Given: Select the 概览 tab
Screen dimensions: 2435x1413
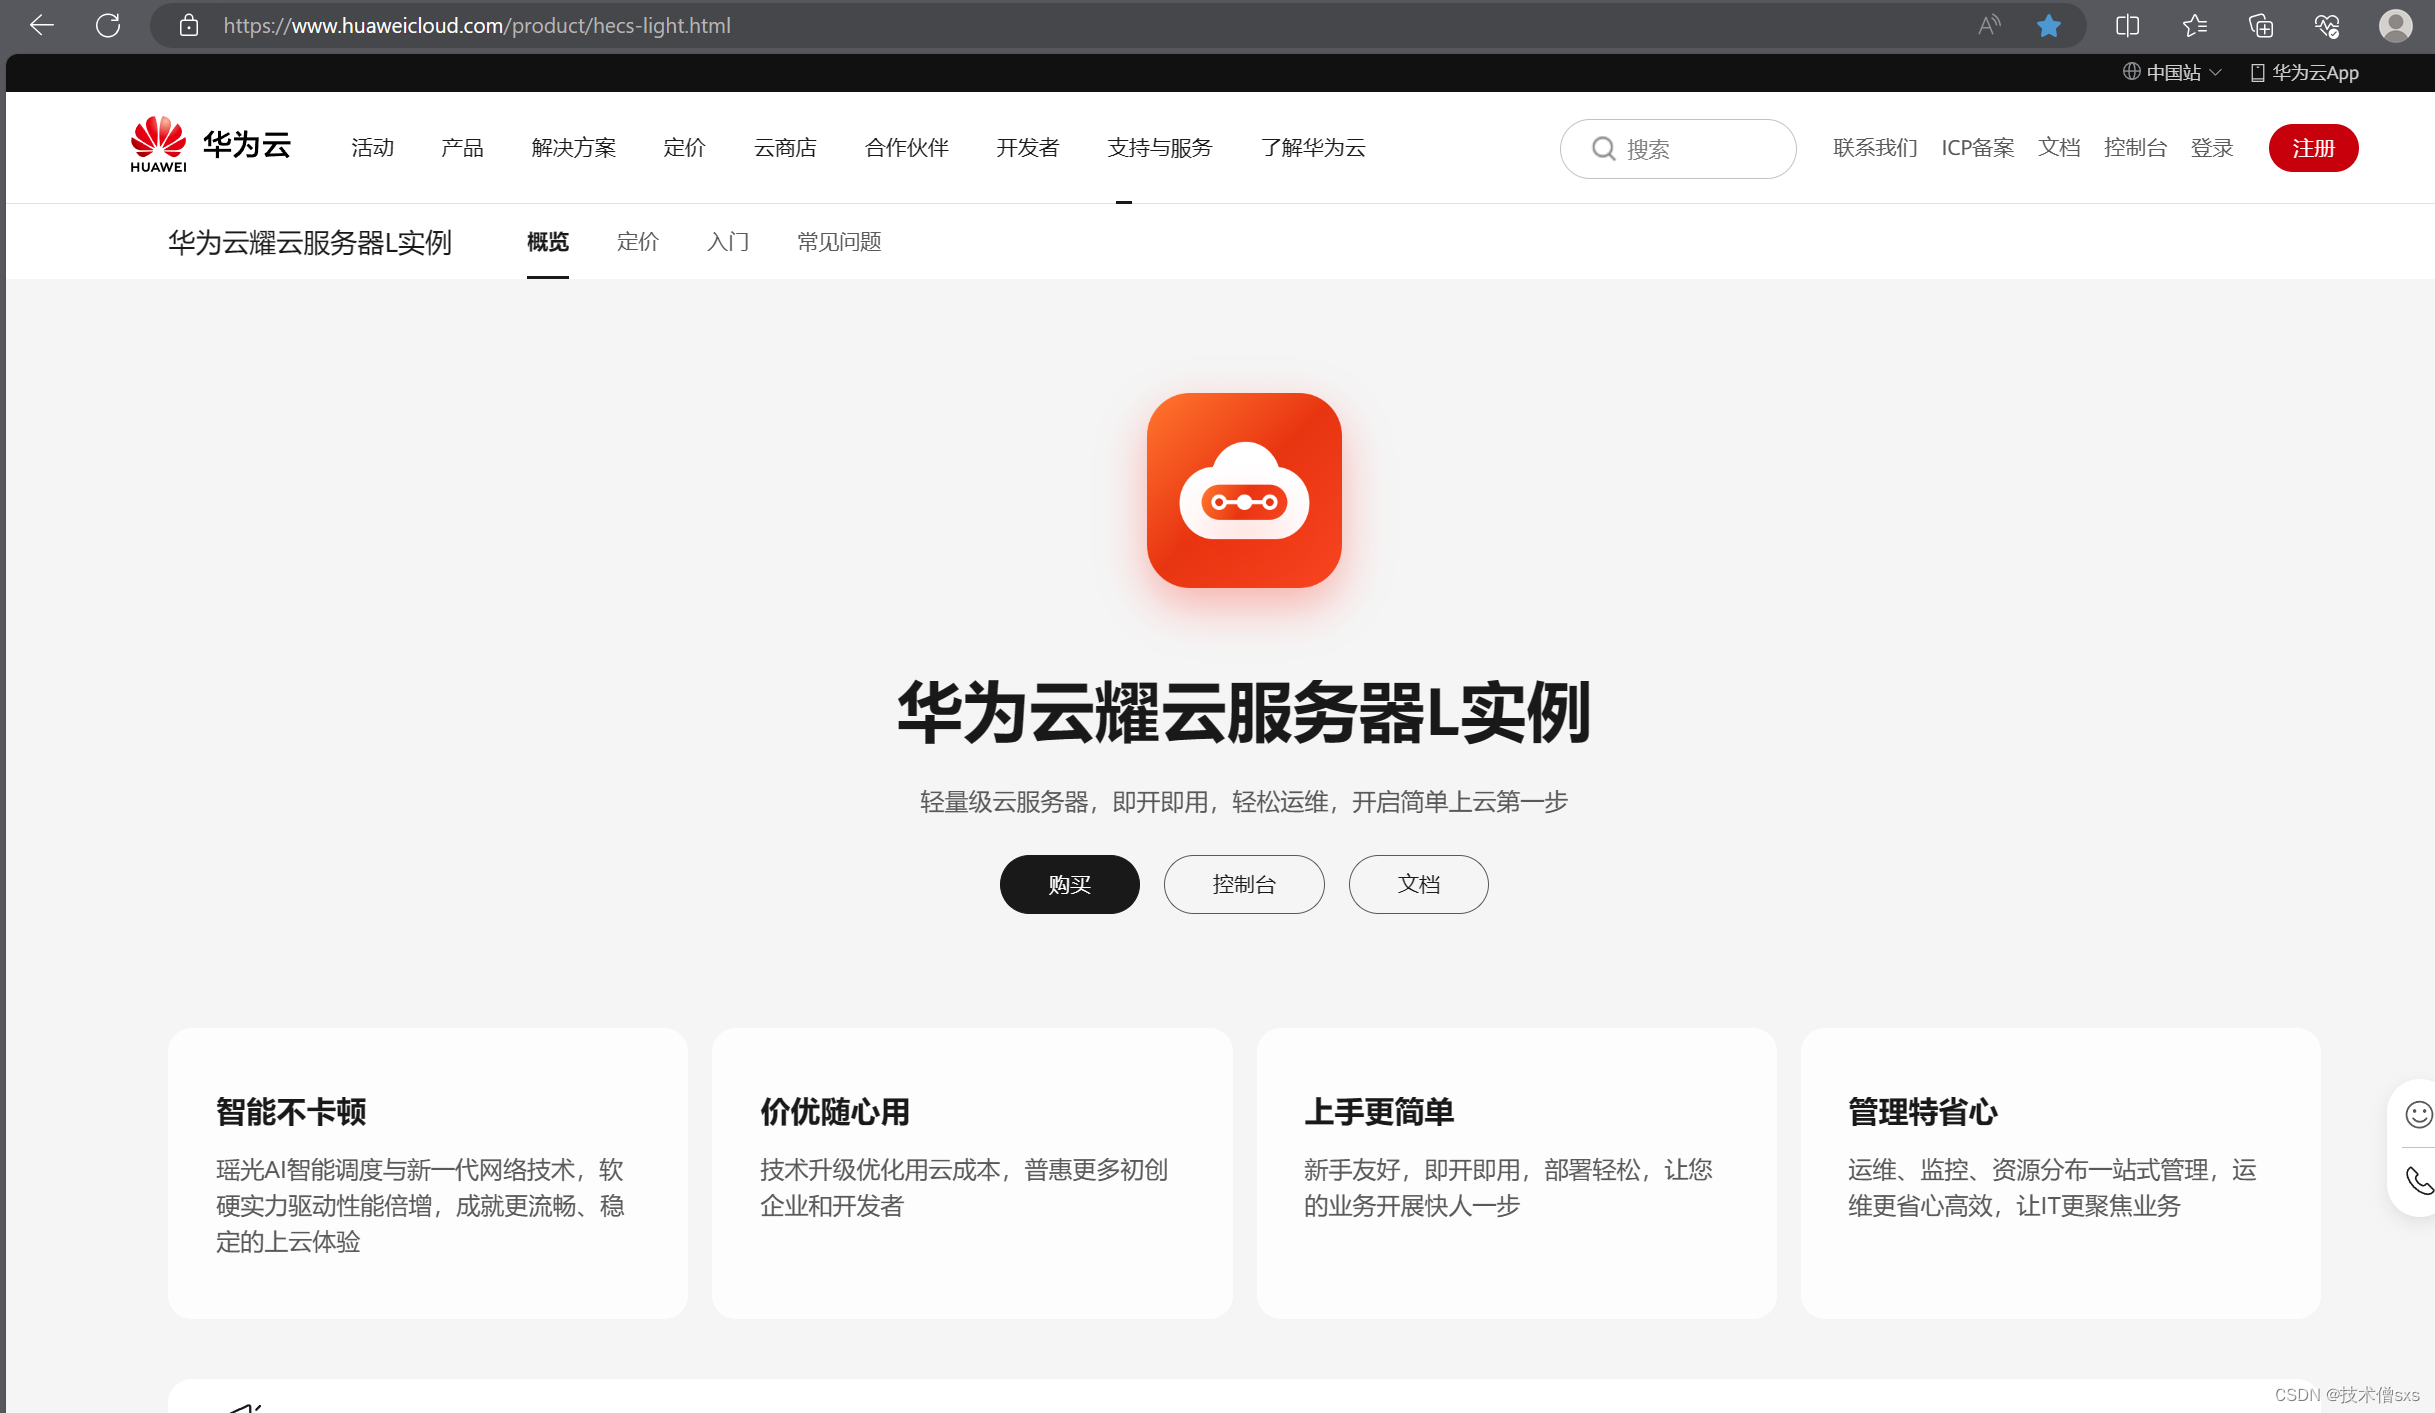Looking at the screenshot, I should pyautogui.click(x=548, y=241).
